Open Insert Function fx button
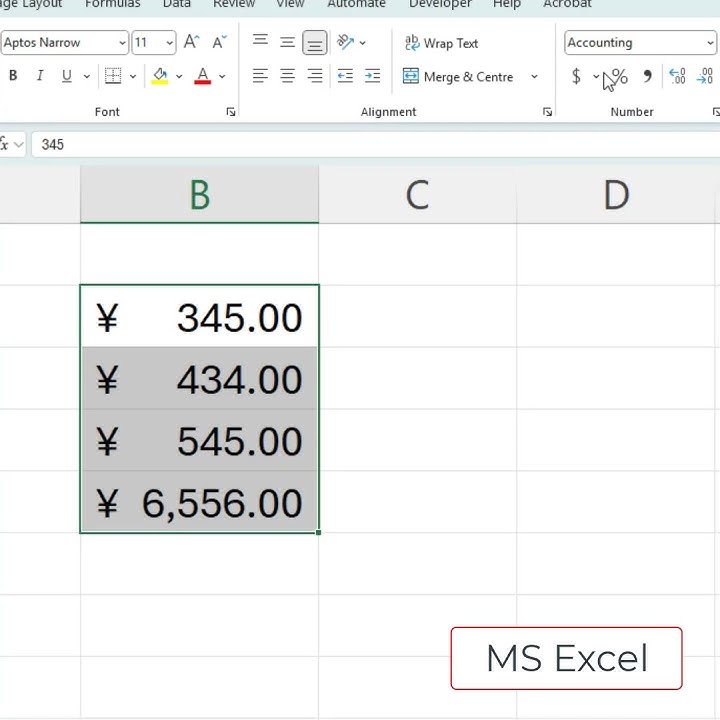 (5, 145)
